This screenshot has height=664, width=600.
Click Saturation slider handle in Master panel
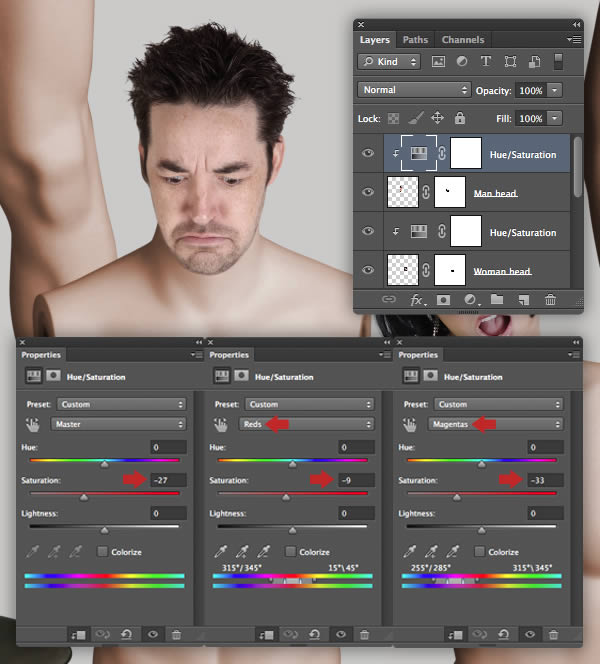84,498
